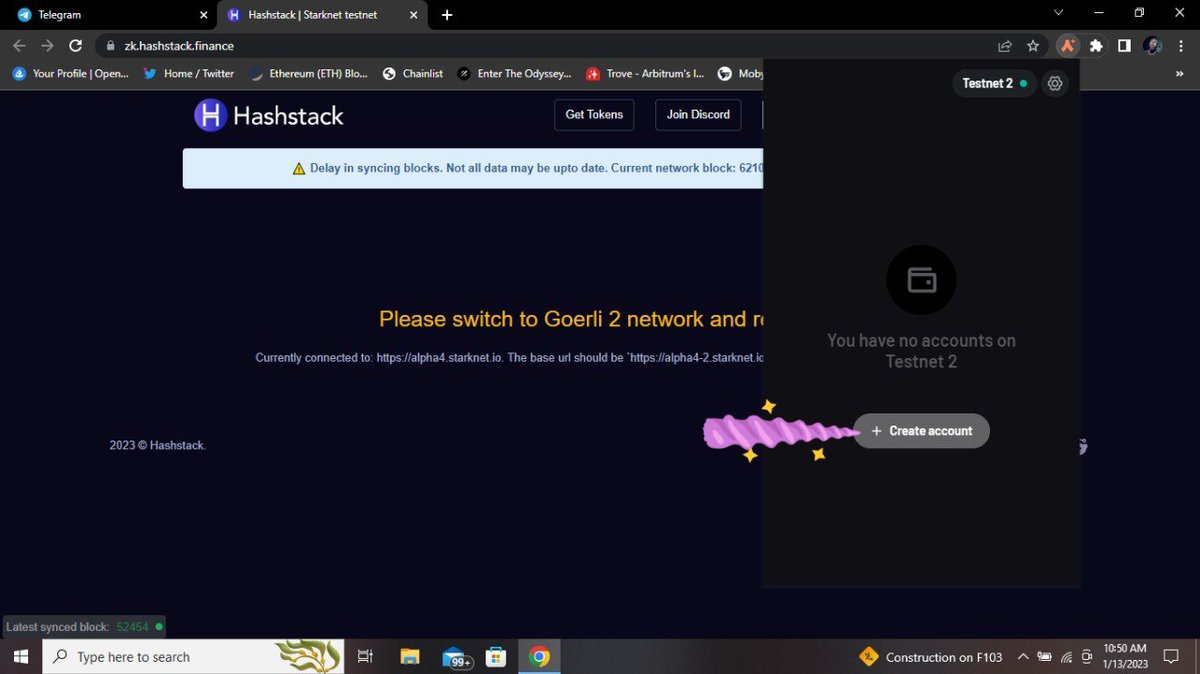Toggle the Chrome side panel icon
The width and height of the screenshot is (1200, 674).
1124,45
